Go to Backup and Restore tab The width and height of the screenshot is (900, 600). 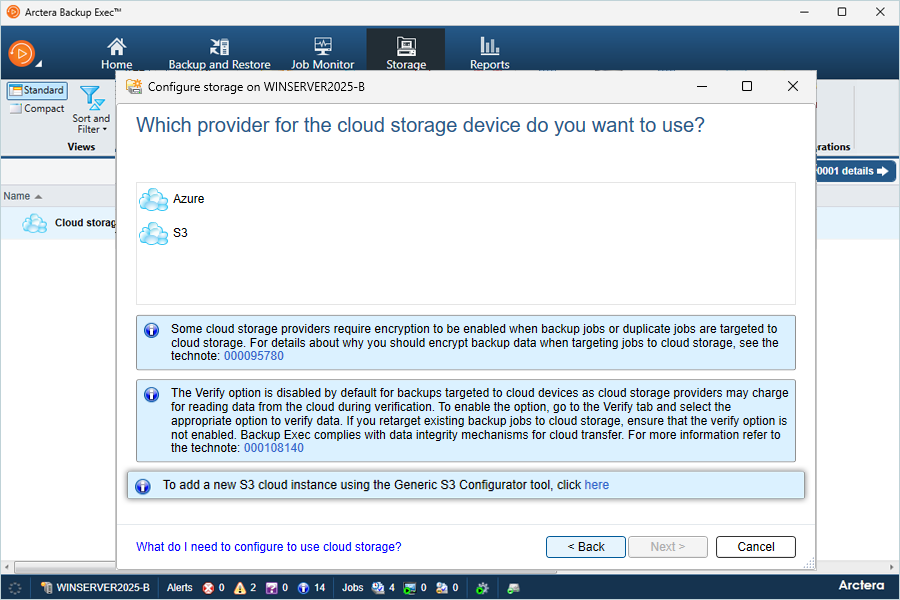click(219, 53)
